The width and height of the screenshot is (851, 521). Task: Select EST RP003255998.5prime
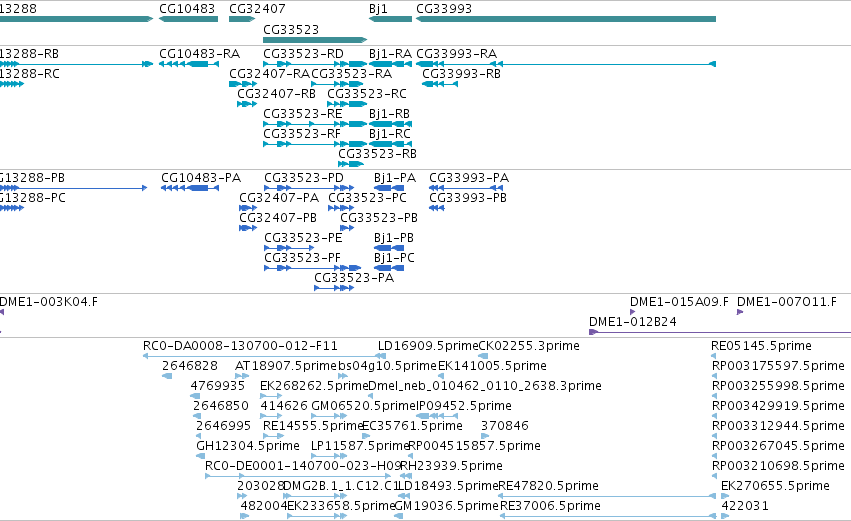coord(714,397)
